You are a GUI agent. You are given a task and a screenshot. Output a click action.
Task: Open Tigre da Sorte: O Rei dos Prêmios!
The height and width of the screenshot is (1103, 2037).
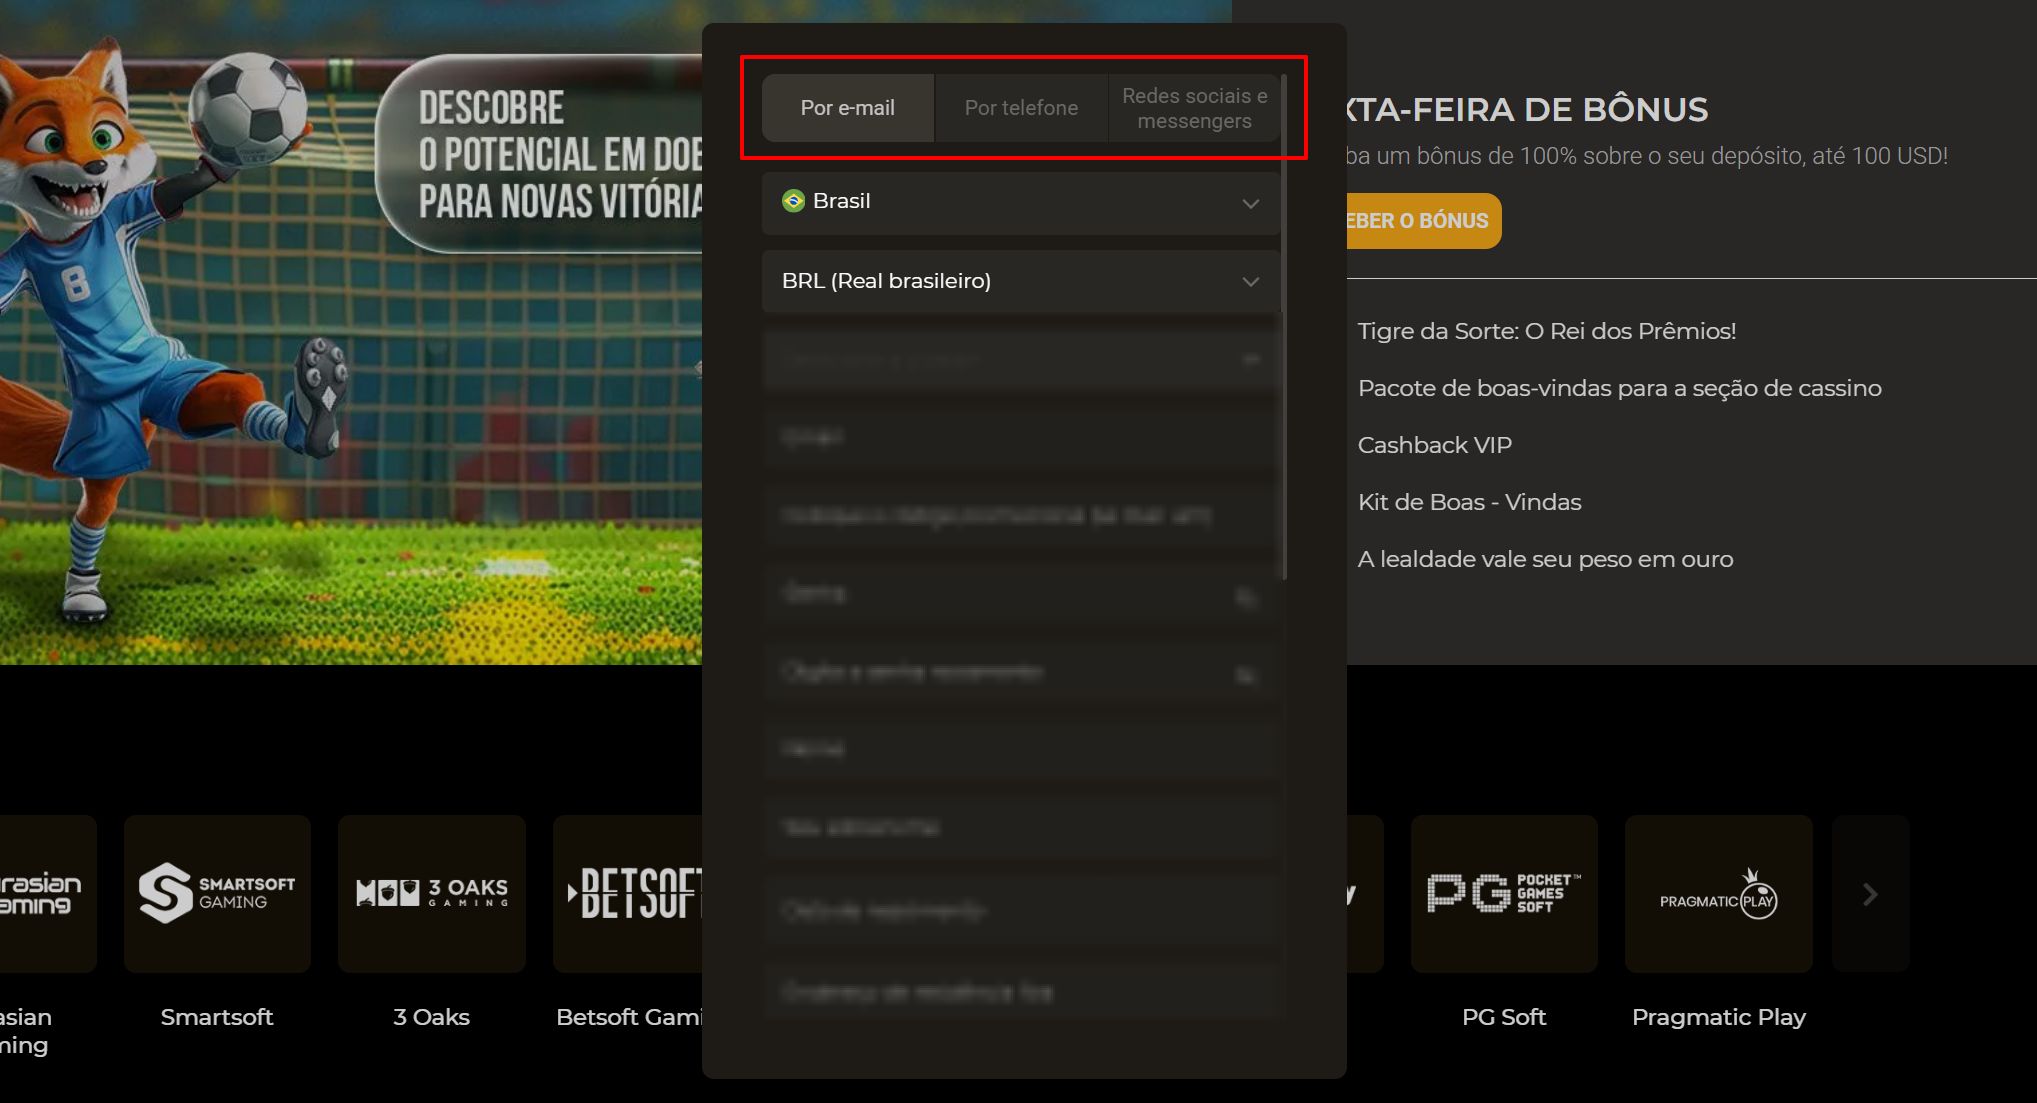(1546, 331)
